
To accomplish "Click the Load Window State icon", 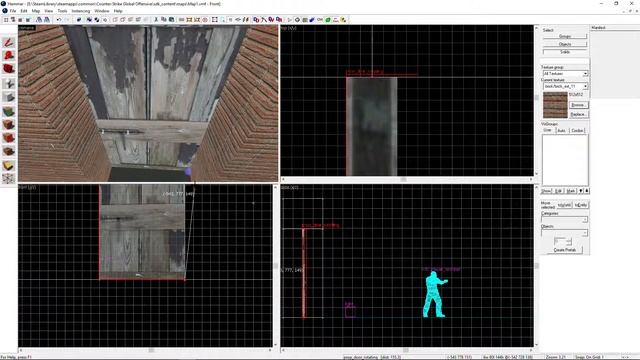I will [39, 20].
